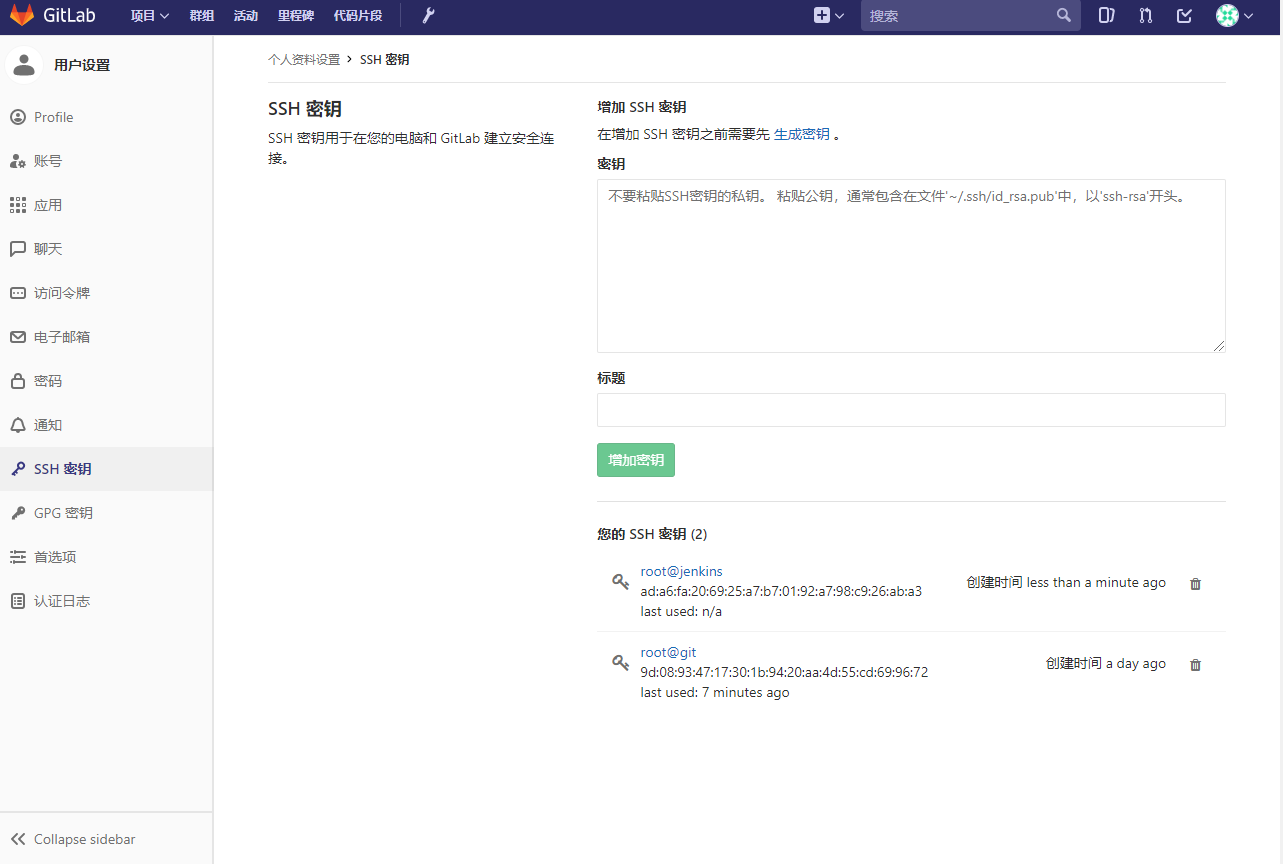Image resolution: width=1283 pixels, height=864 pixels.
Task: Open the issues icon next to search
Action: pyautogui.click(x=1105, y=15)
